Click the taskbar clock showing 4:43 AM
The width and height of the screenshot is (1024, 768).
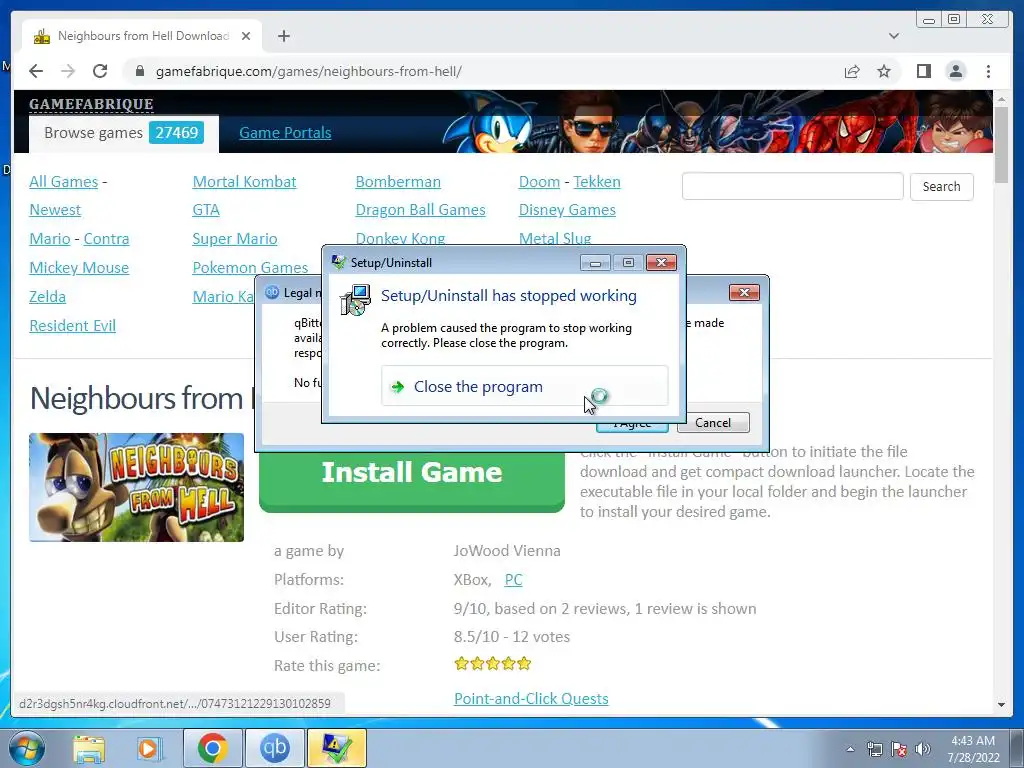point(973,749)
